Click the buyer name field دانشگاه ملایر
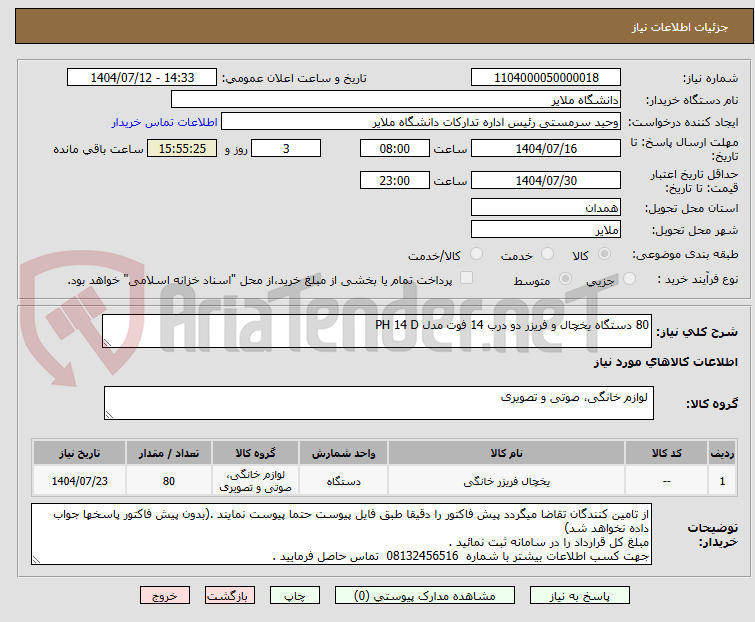This screenshot has width=755, height=622. 396,100
